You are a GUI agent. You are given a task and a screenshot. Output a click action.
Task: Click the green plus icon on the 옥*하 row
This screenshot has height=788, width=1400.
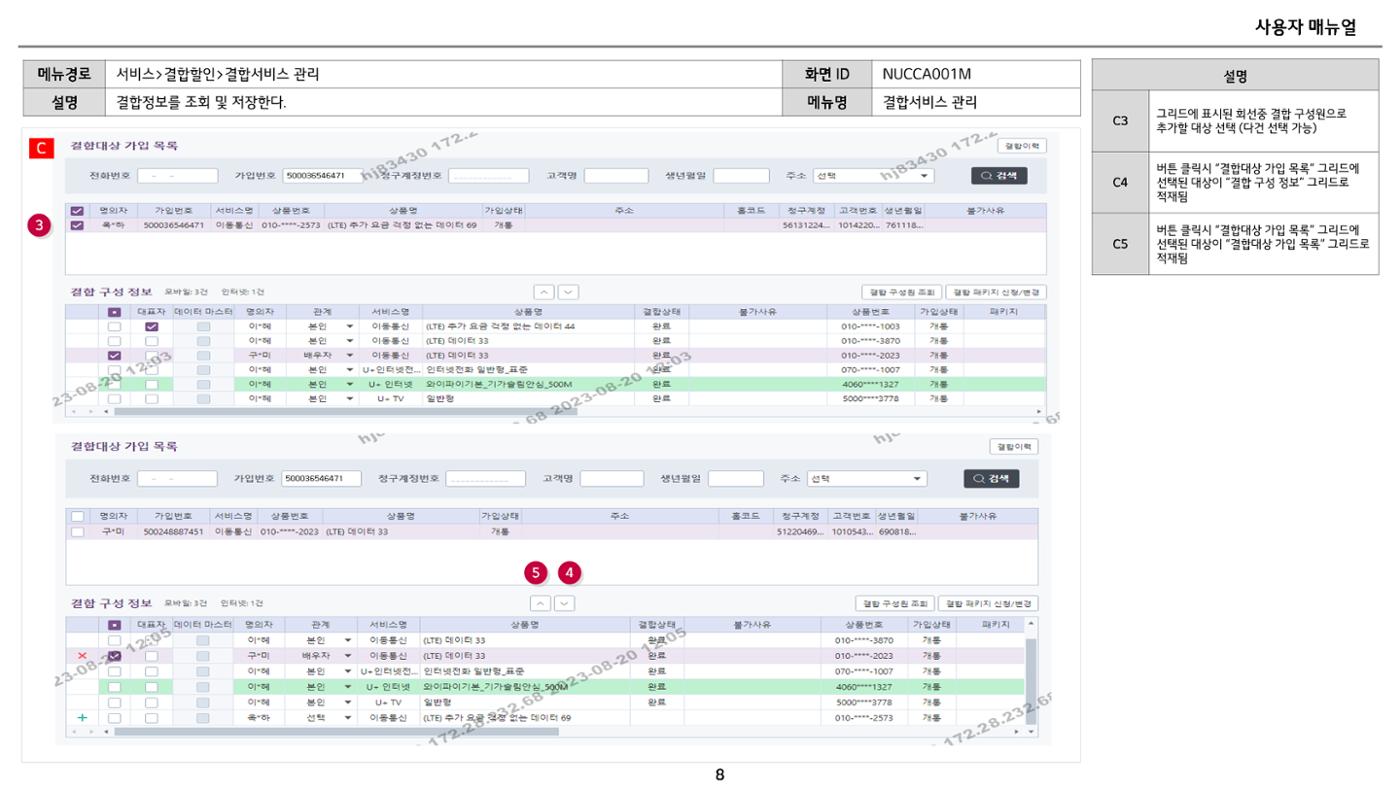[82, 718]
